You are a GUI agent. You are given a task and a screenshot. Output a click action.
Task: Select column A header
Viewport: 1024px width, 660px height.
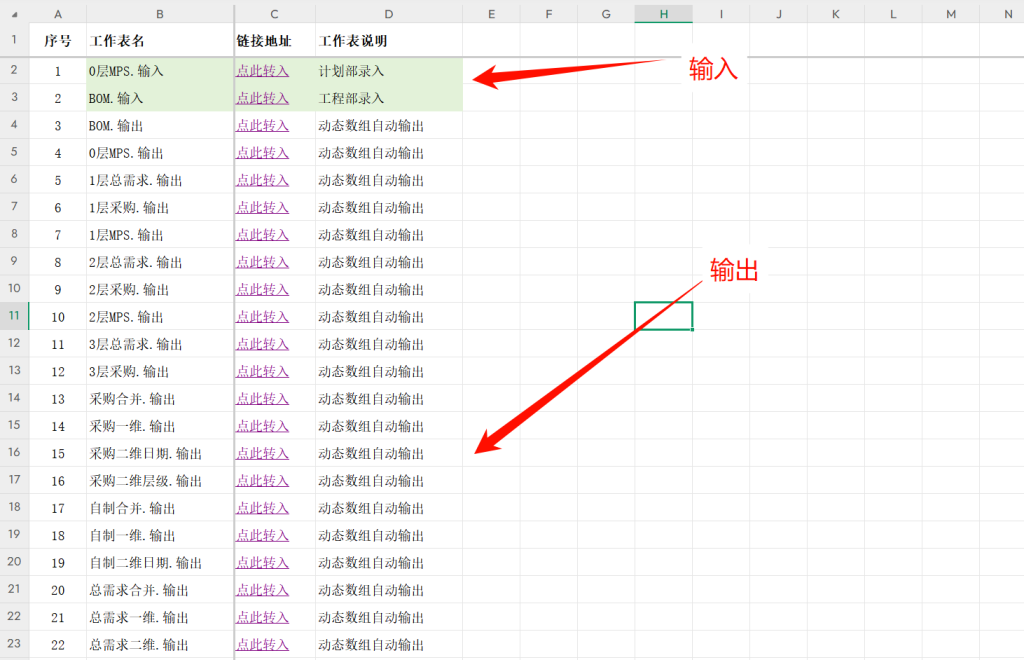tap(57, 14)
